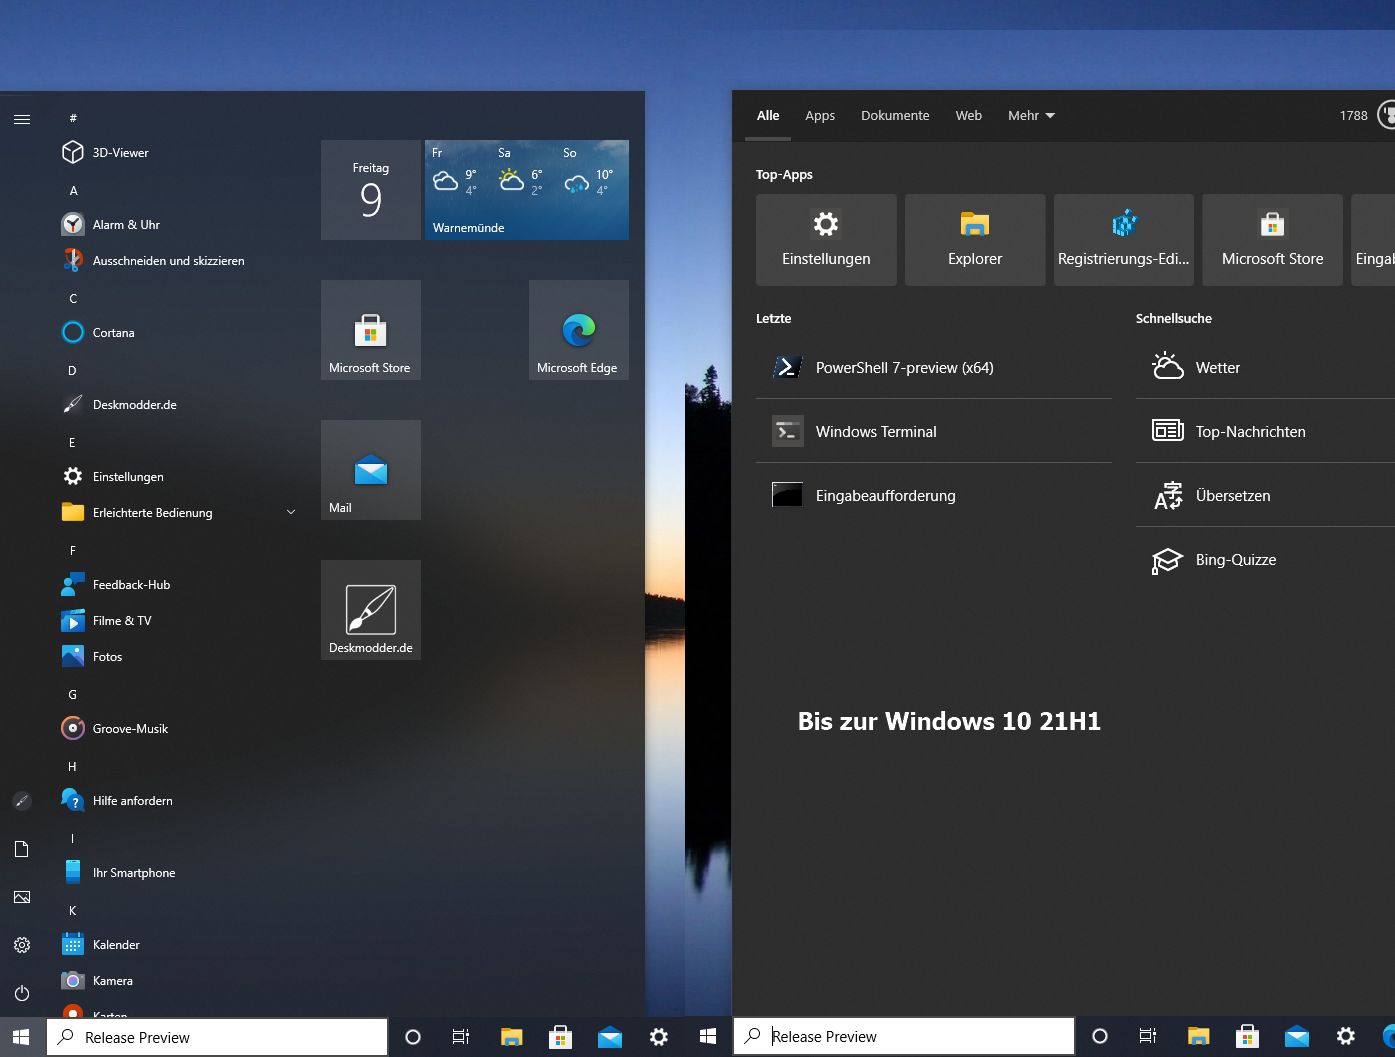
Task: Open Deskmodder.de in the app list
Action: 178,404
